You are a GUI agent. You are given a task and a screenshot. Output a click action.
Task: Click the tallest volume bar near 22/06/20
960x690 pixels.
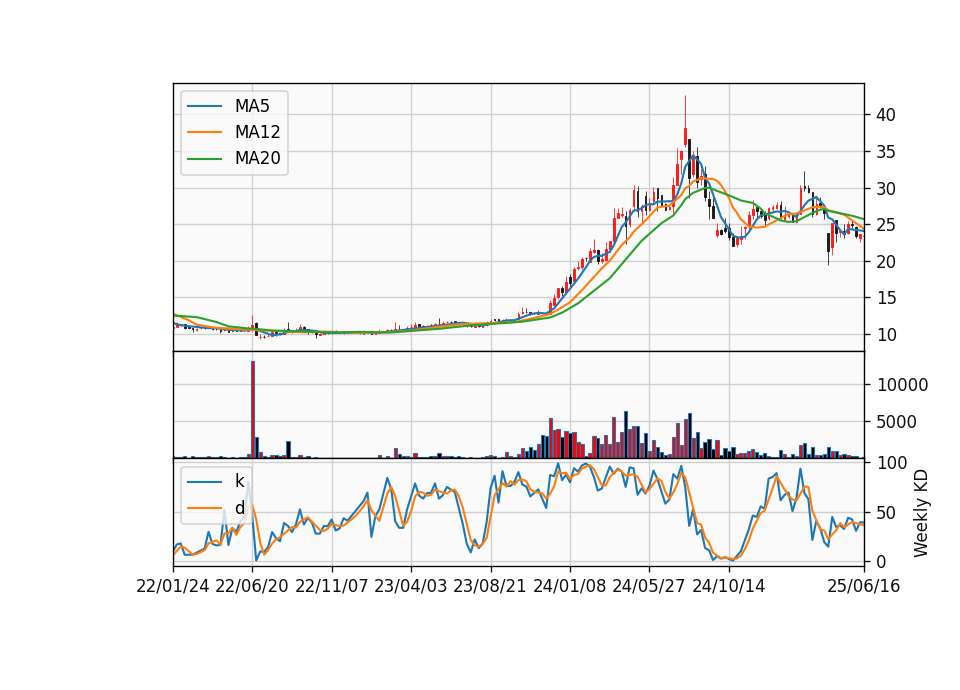(x=253, y=410)
